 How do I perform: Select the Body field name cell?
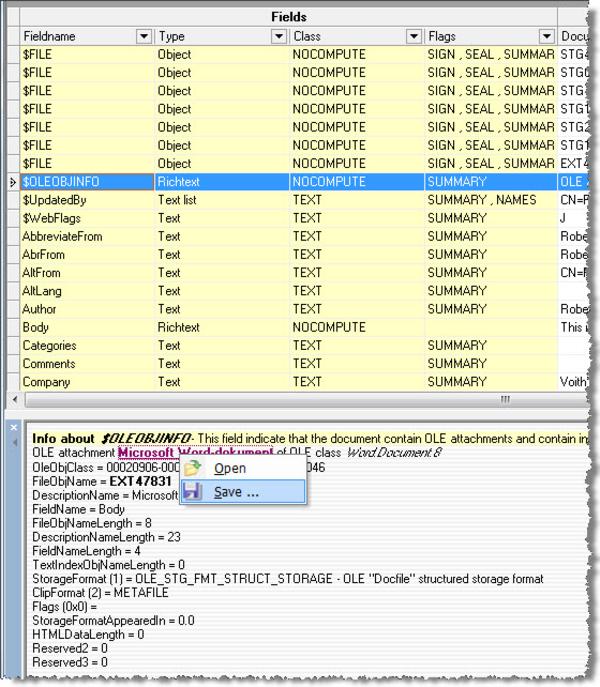coord(87,327)
